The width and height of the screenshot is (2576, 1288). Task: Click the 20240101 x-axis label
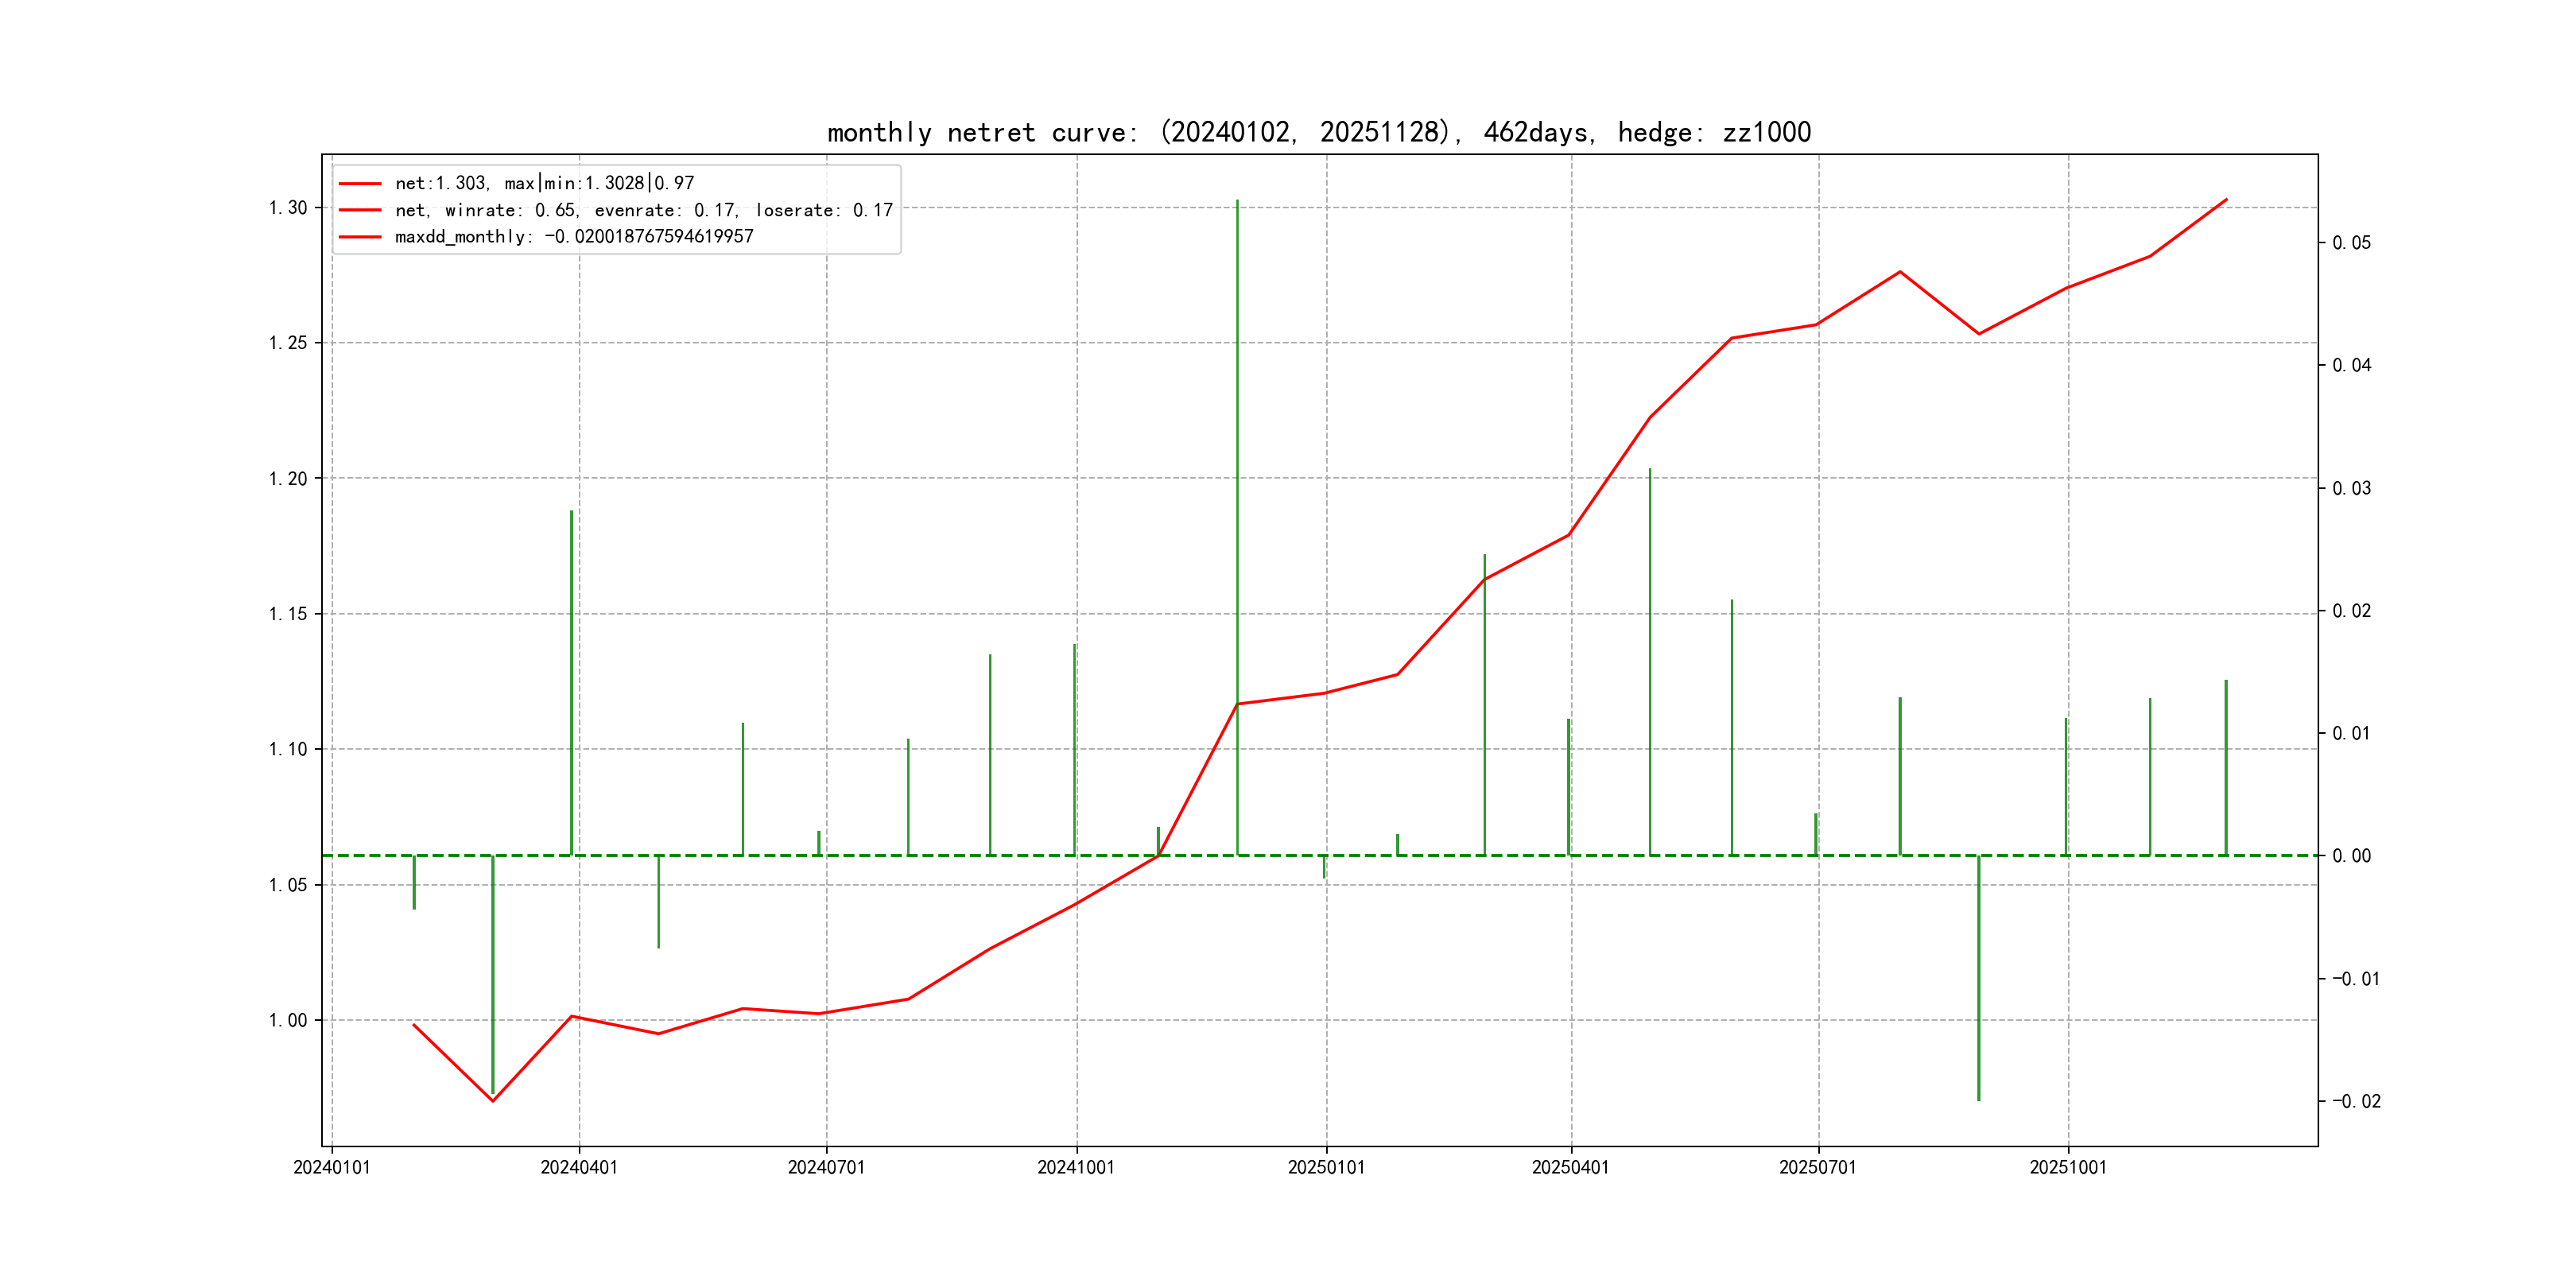(332, 1167)
